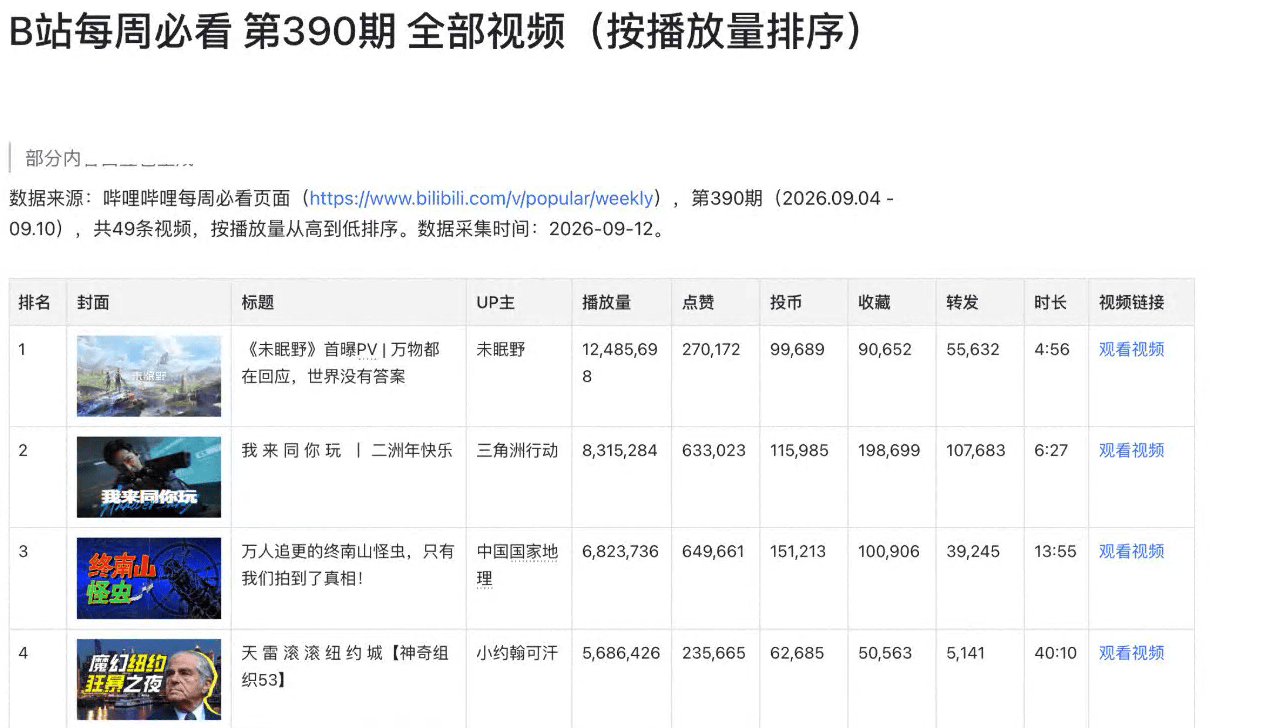
Task: Click title 天雷滚滚纽约城【神奇组织53】
Action: (x=346, y=666)
